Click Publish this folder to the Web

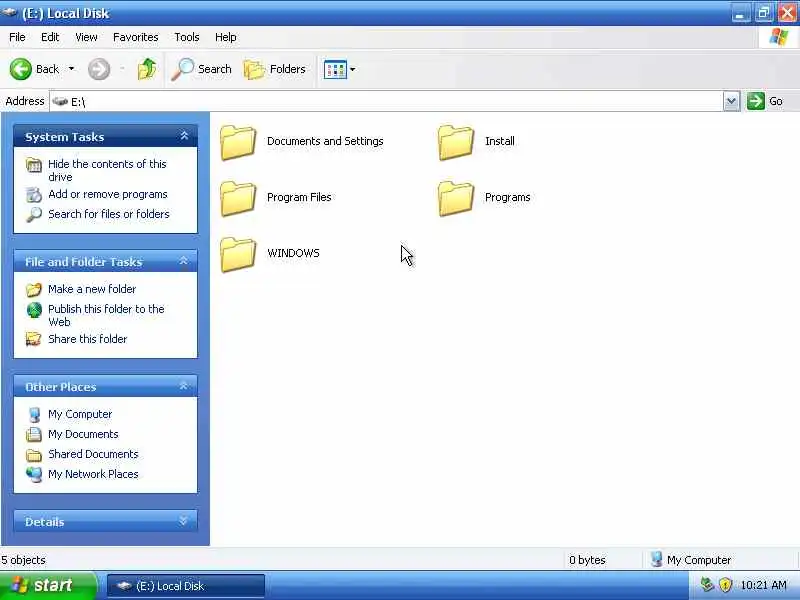click(106, 315)
